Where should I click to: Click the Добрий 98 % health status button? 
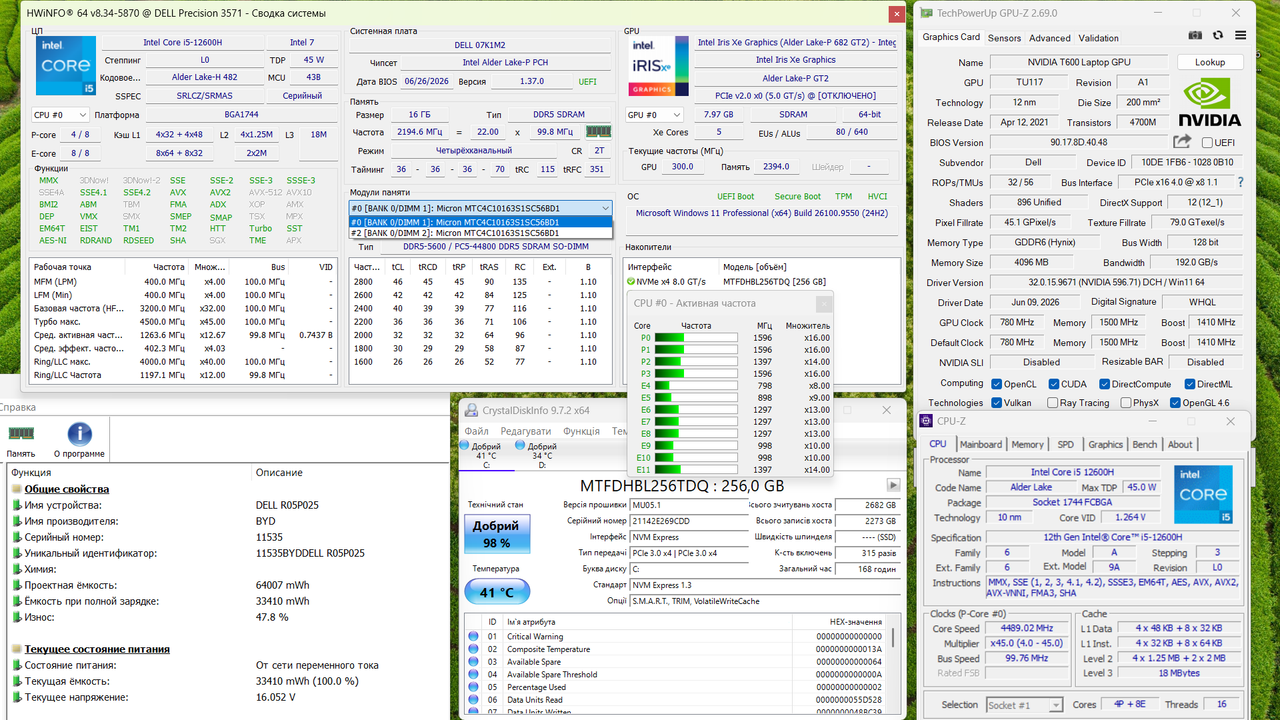pos(496,534)
